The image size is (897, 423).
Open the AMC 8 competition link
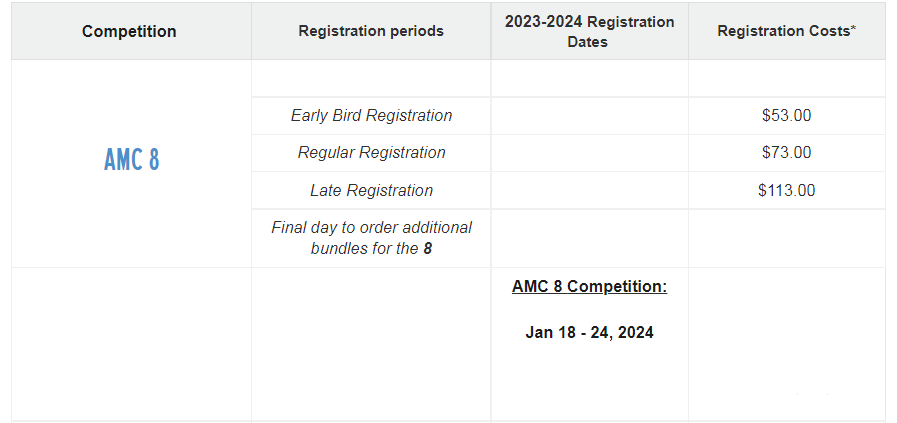tap(132, 159)
